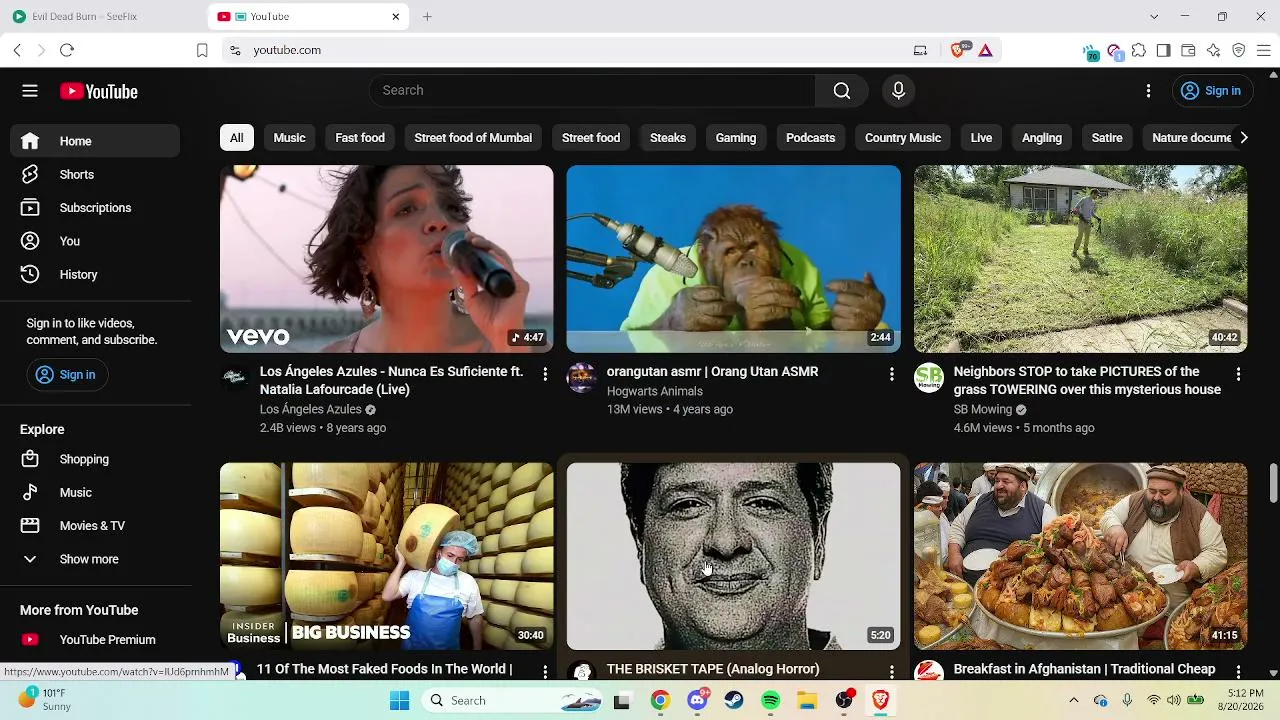This screenshot has width=1280, height=720.
Task: Open Music under Explore
Action: pyautogui.click(x=95, y=493)
